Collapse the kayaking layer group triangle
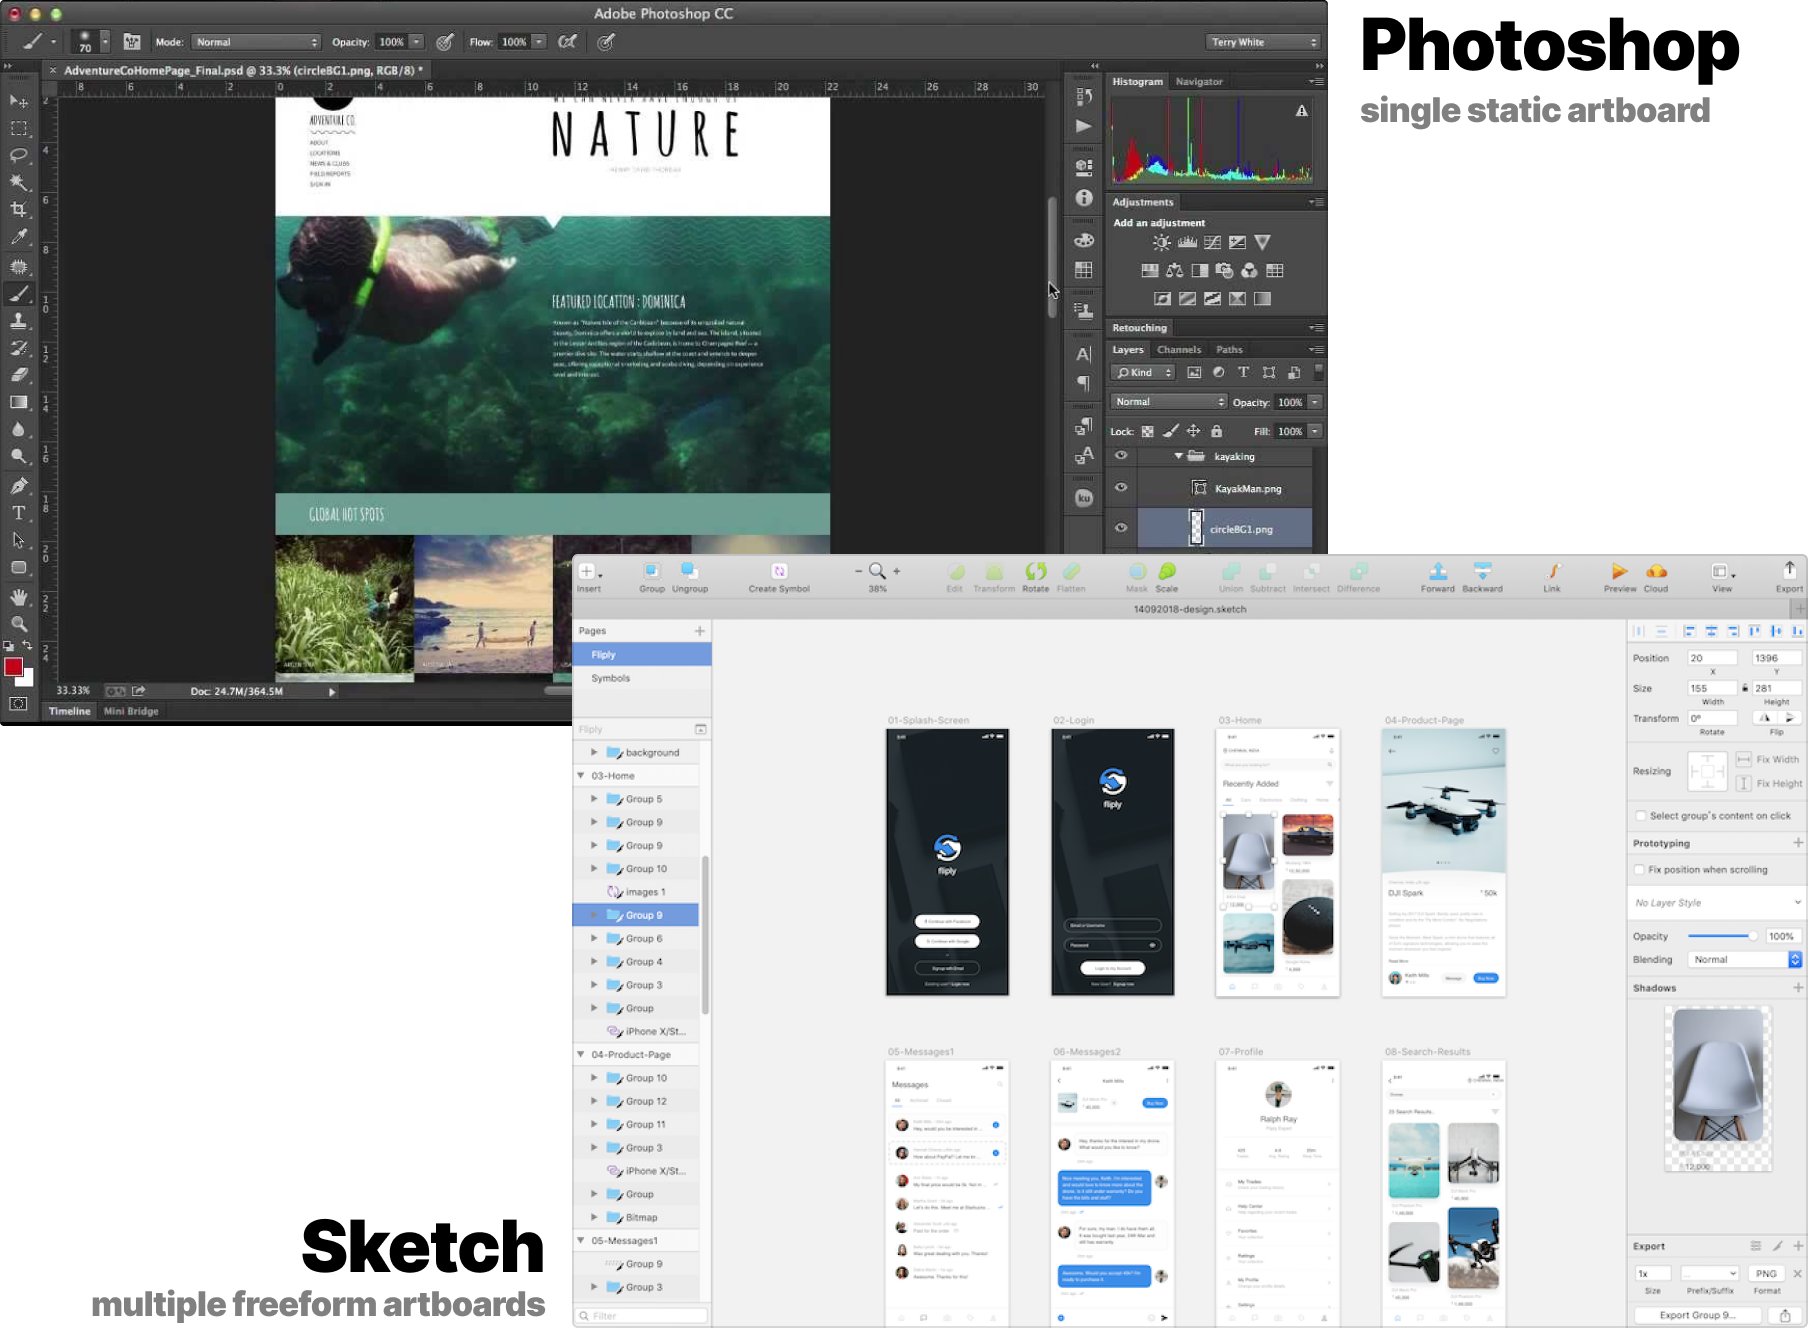This screenshot has width=1808, height=1328. pyautogui.click(x=1179, y=456)
